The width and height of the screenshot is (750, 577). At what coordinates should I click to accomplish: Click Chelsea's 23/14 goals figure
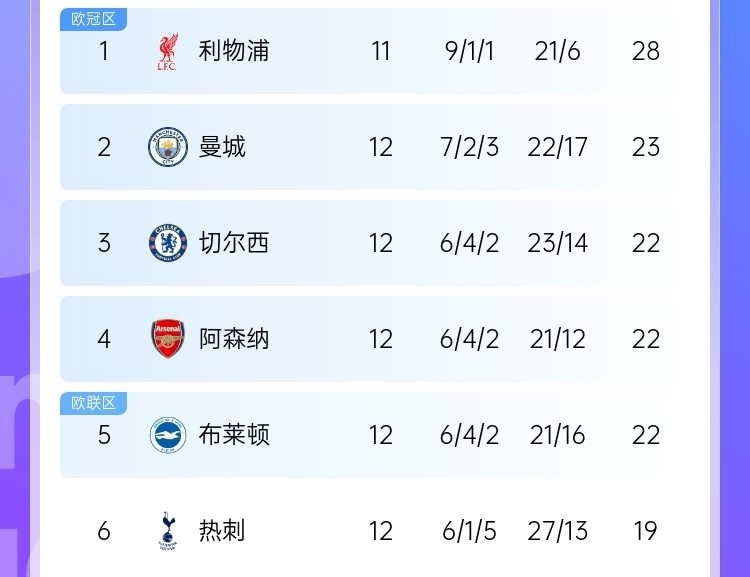coord(557,243)
